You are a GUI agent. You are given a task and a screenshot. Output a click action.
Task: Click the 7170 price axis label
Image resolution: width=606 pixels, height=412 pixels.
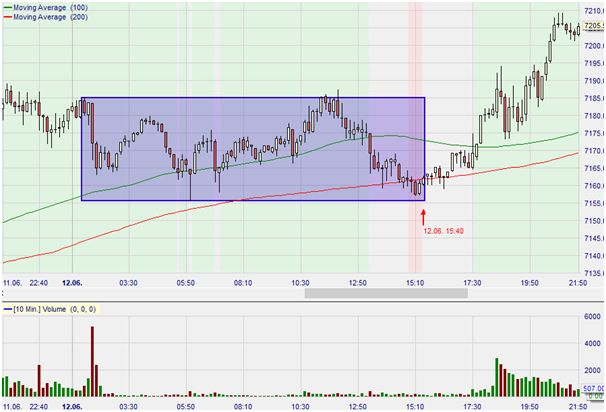tap(594, 151)
